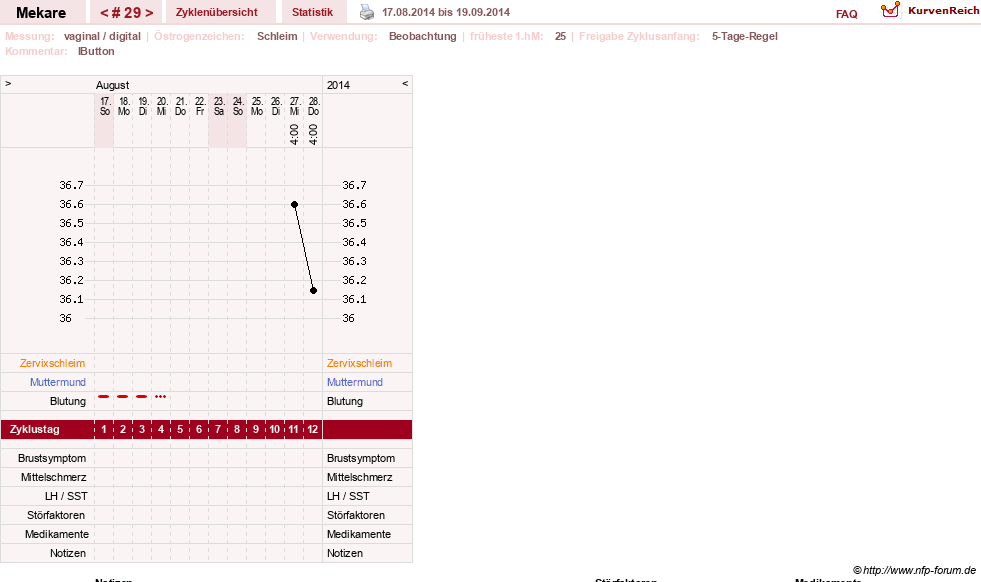Click the right 36.1 temperature axis label
Screen dimensions: 981x582
(354, 299)
